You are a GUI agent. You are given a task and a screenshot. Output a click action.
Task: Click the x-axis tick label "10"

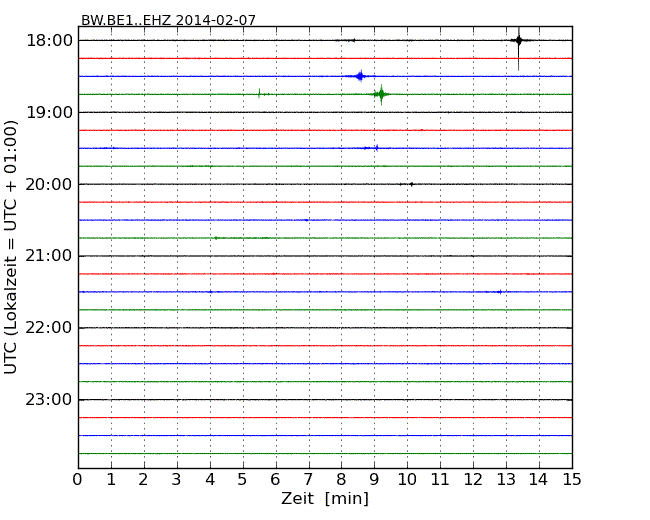(x=407, y=480)
